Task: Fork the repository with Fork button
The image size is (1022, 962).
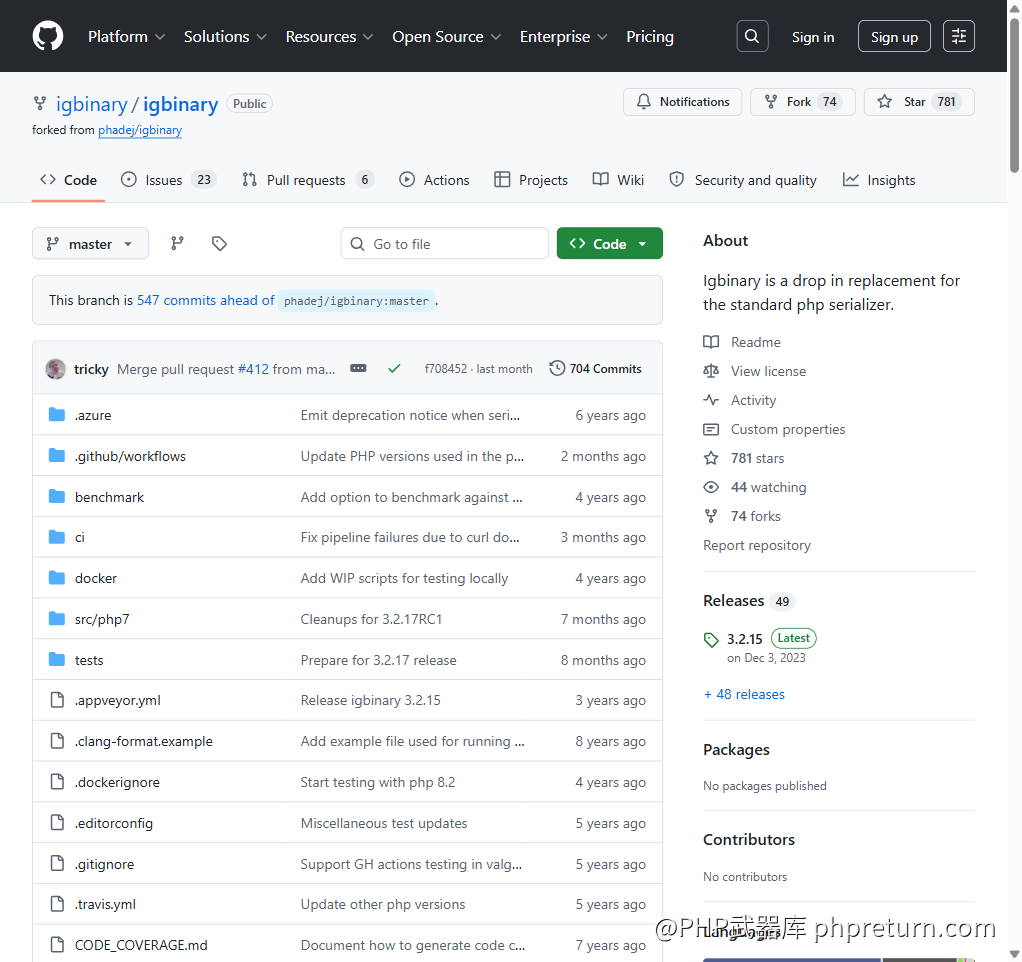Action: (802, 102)
